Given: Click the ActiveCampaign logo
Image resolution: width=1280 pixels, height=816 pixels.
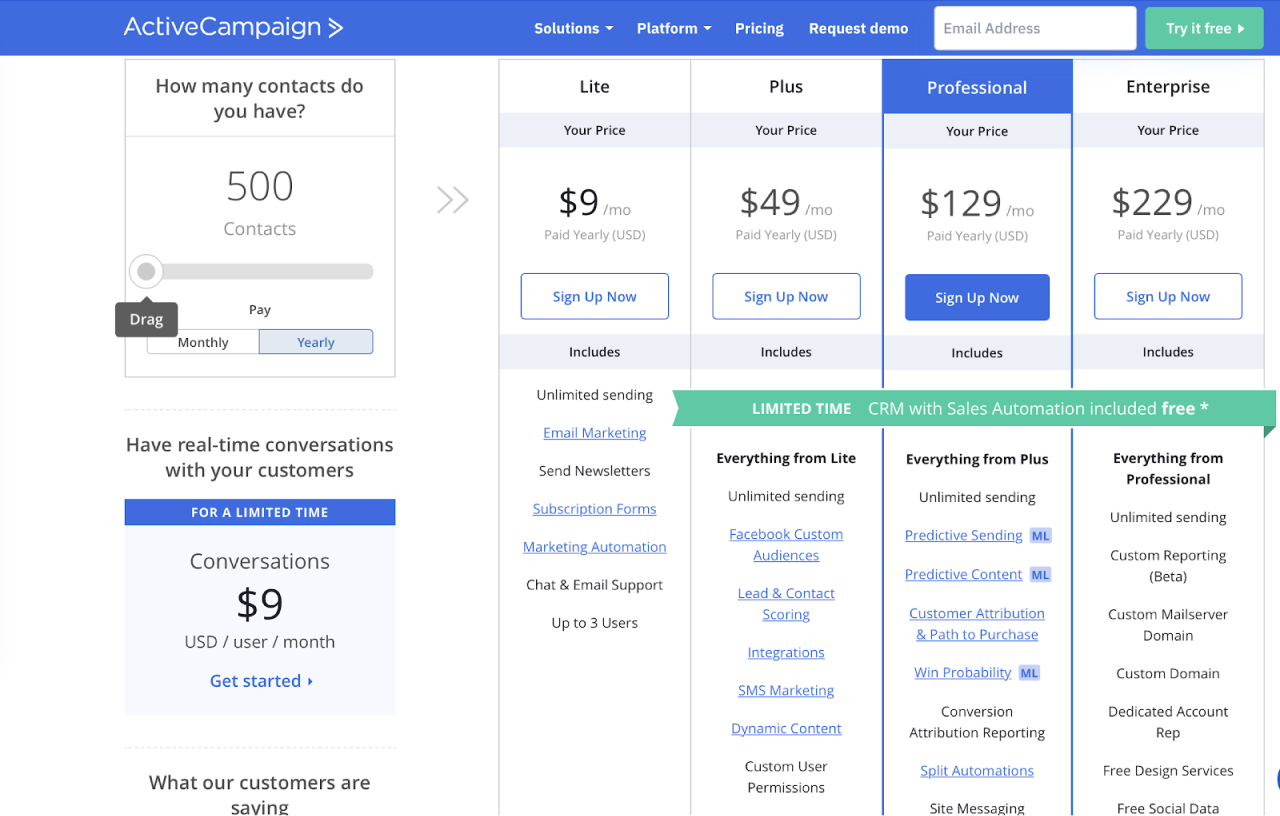Looking at the screenshot, I should click(233, 27).
